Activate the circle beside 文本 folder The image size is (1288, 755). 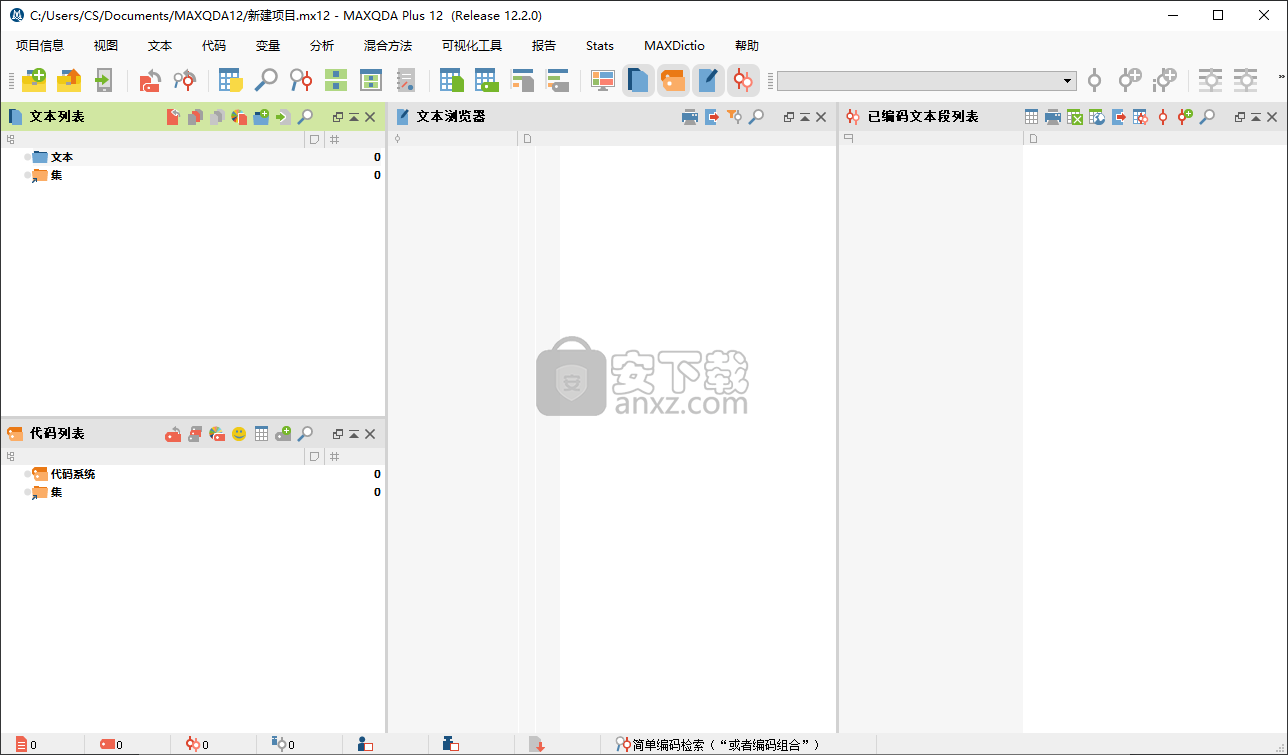(28, 157)
